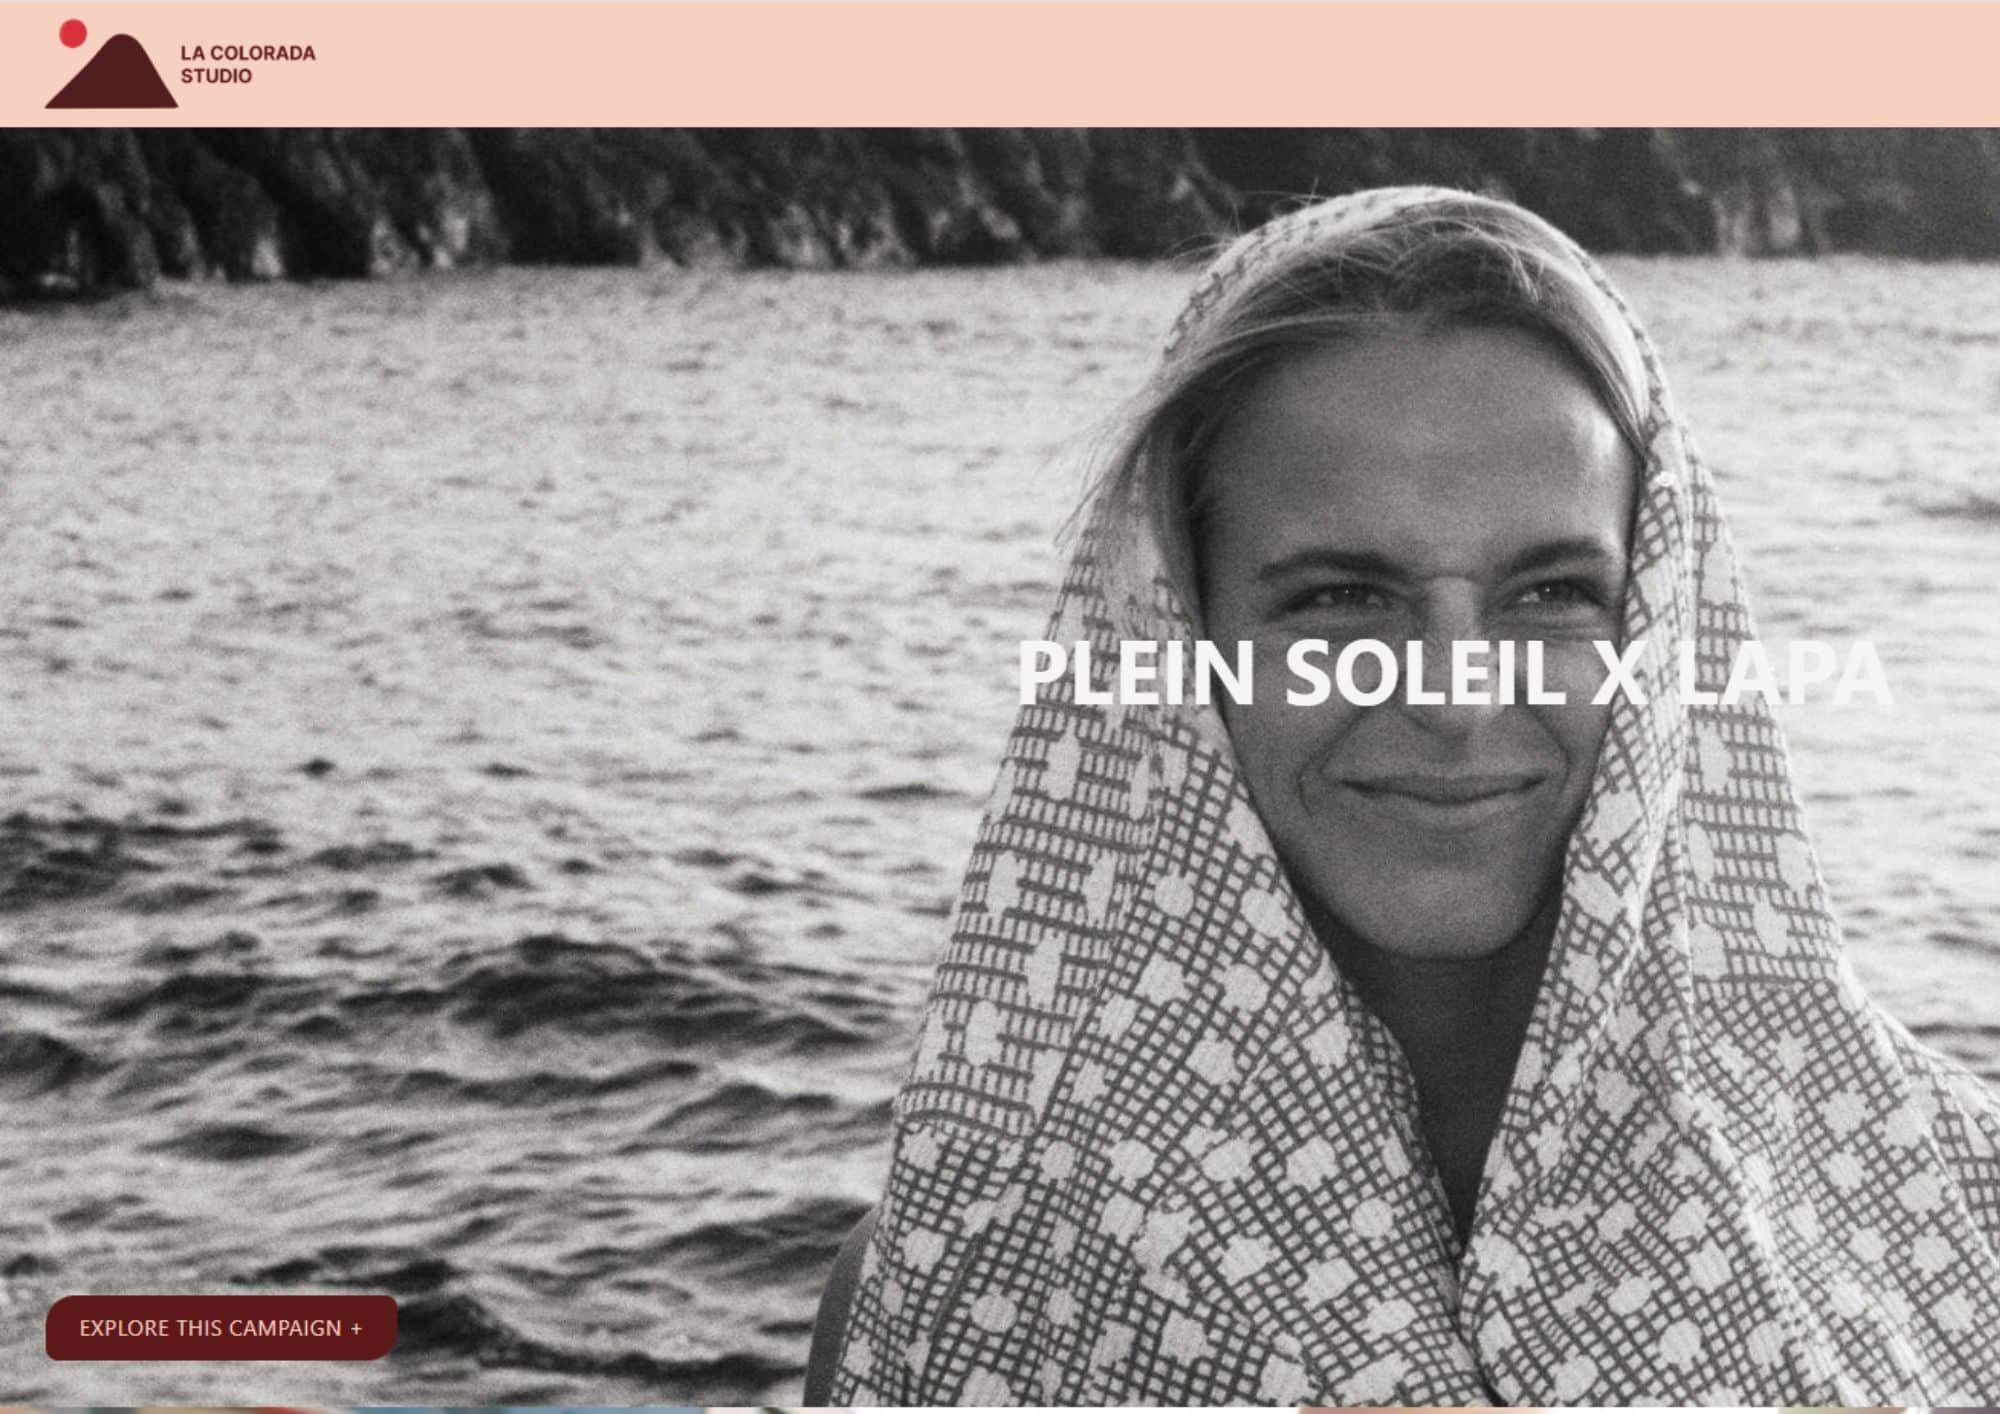The width and height of the screenshot is (2000, 1414).
Task: Click the rocky cliffs behind the water
Action: coord(600,200)
